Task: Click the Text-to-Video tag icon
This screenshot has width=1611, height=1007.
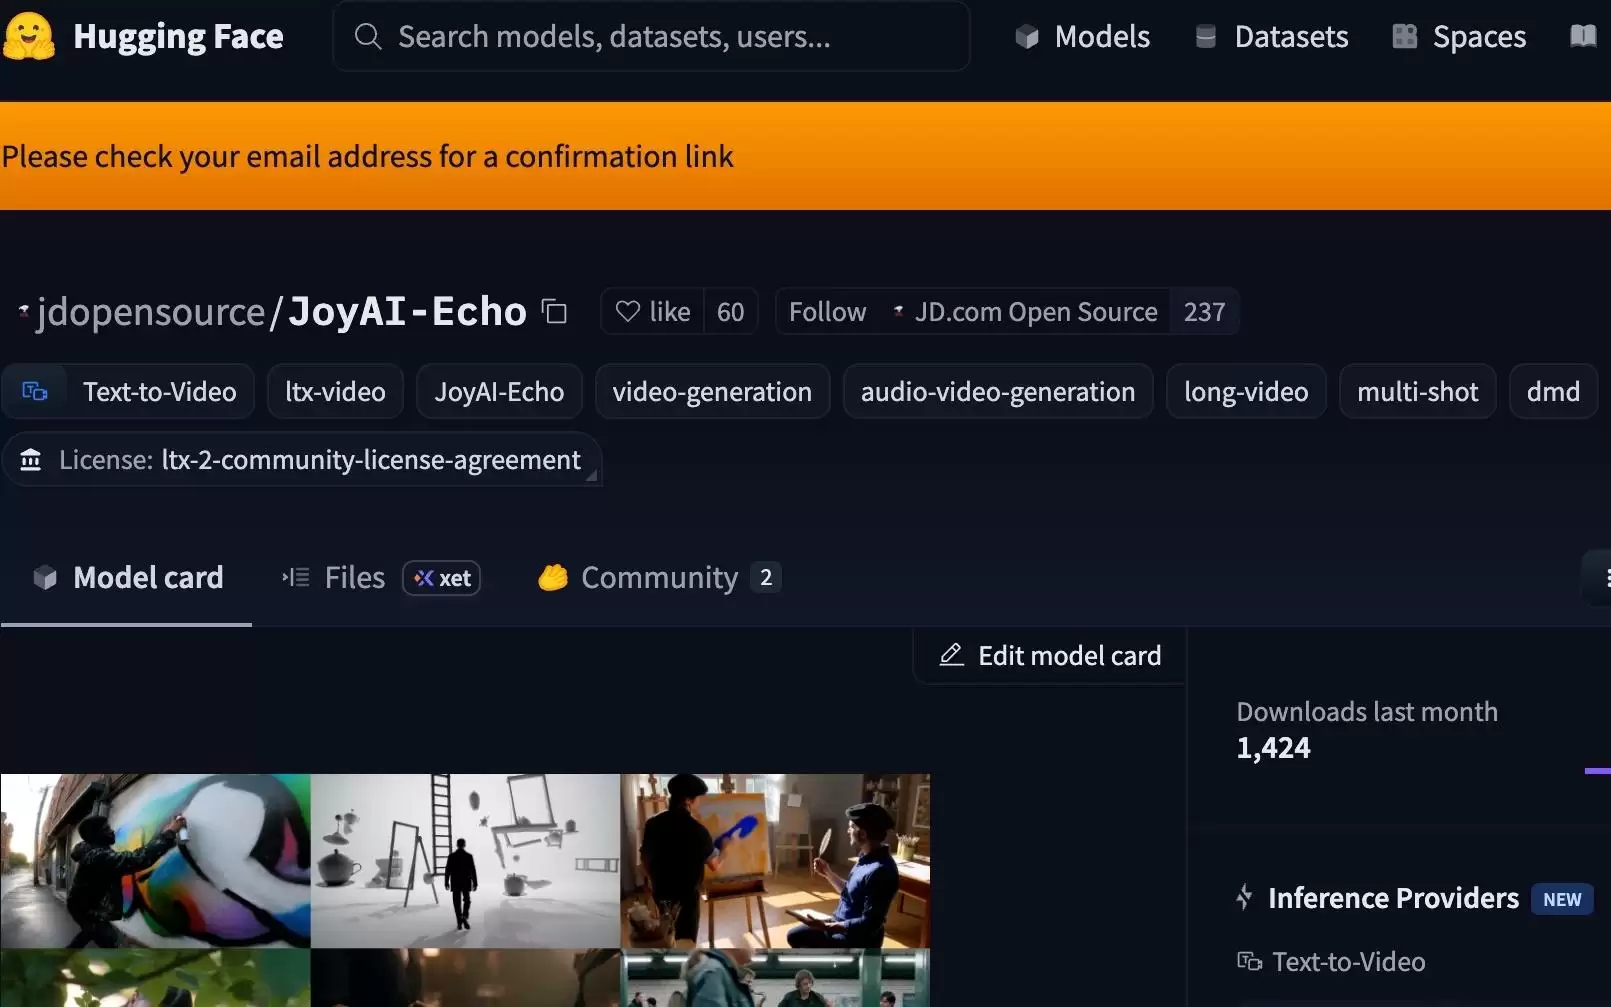Action: tap(35, 391)
